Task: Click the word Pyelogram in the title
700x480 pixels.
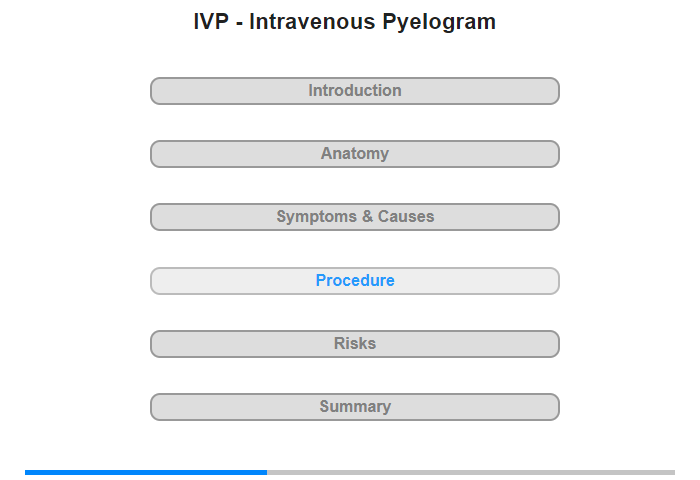Action: [x=439, y=22]
